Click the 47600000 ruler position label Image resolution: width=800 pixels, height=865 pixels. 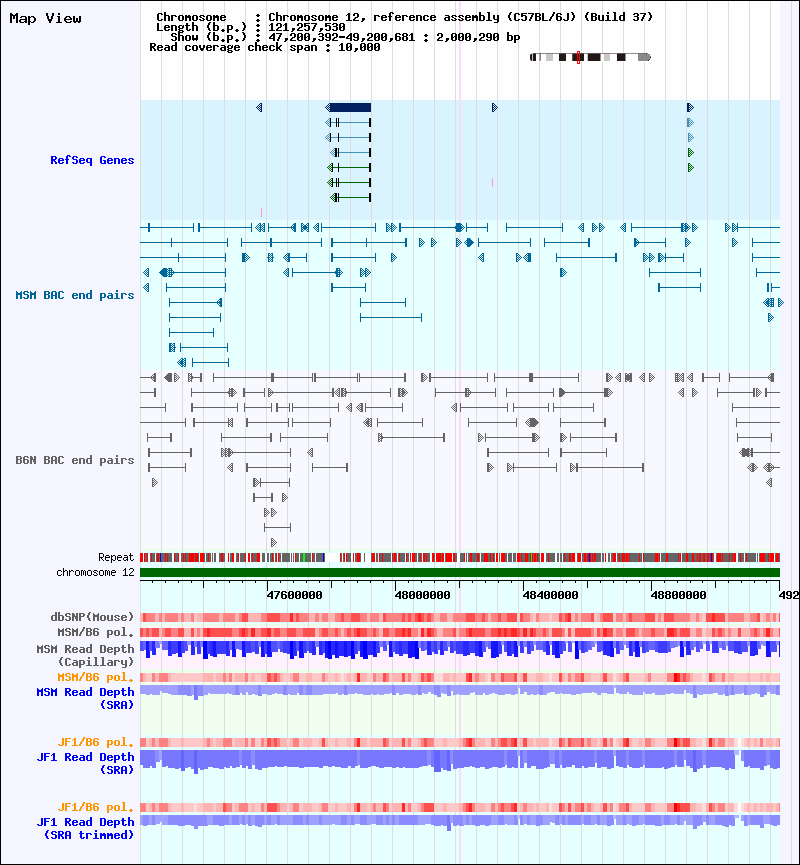(x=294, y=595)
